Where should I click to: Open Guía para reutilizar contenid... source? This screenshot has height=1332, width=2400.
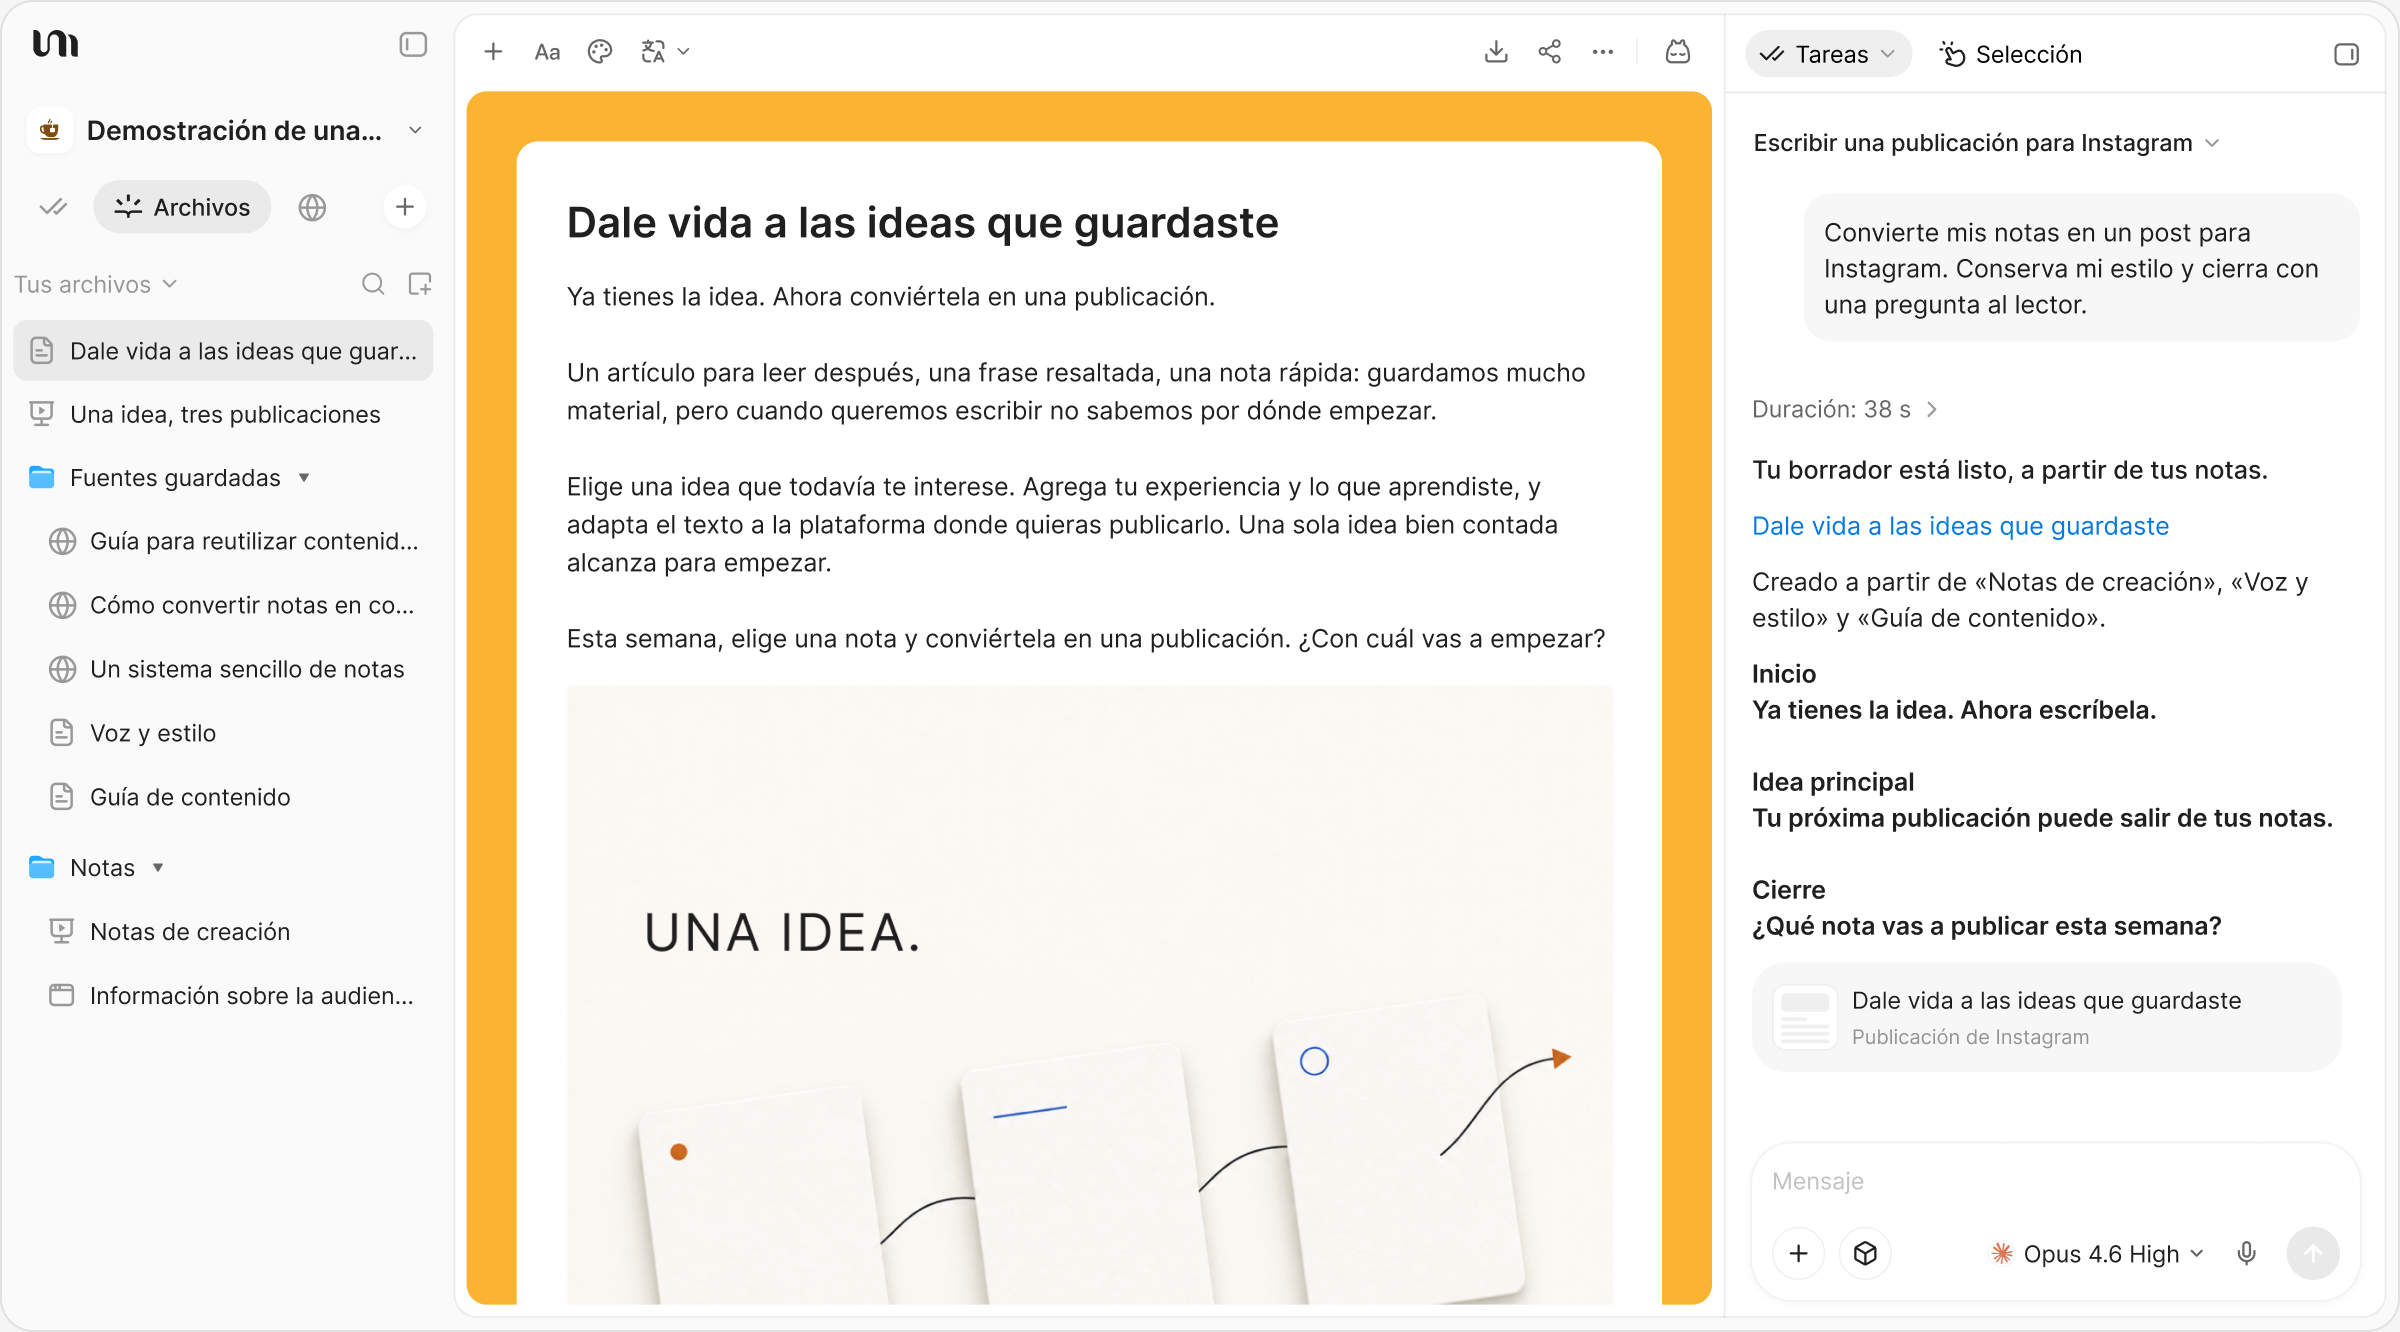tap(233, 541)
